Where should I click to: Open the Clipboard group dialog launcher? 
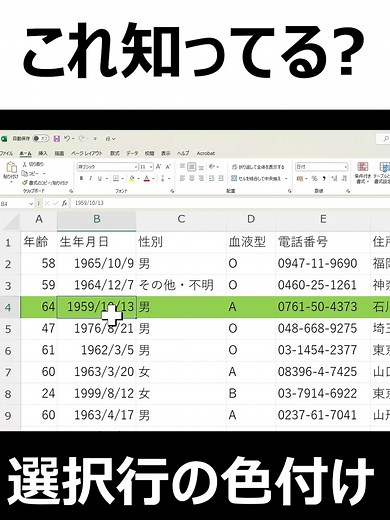[x=71, y=191]
